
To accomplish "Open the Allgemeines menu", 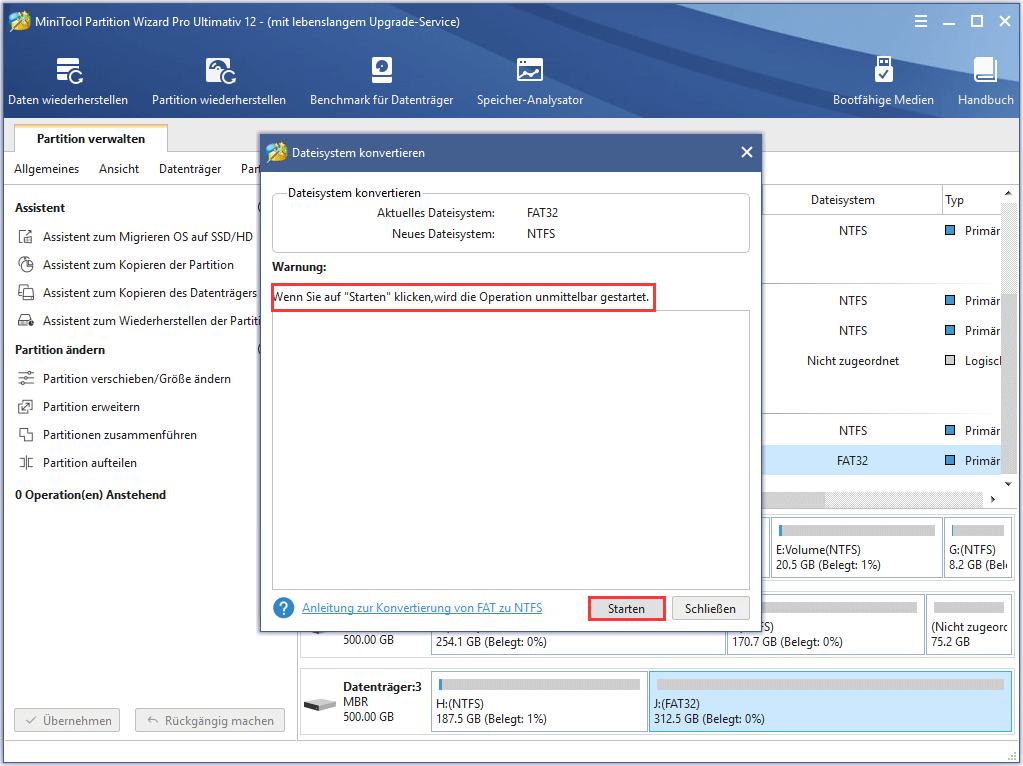I will pos(46,169).
